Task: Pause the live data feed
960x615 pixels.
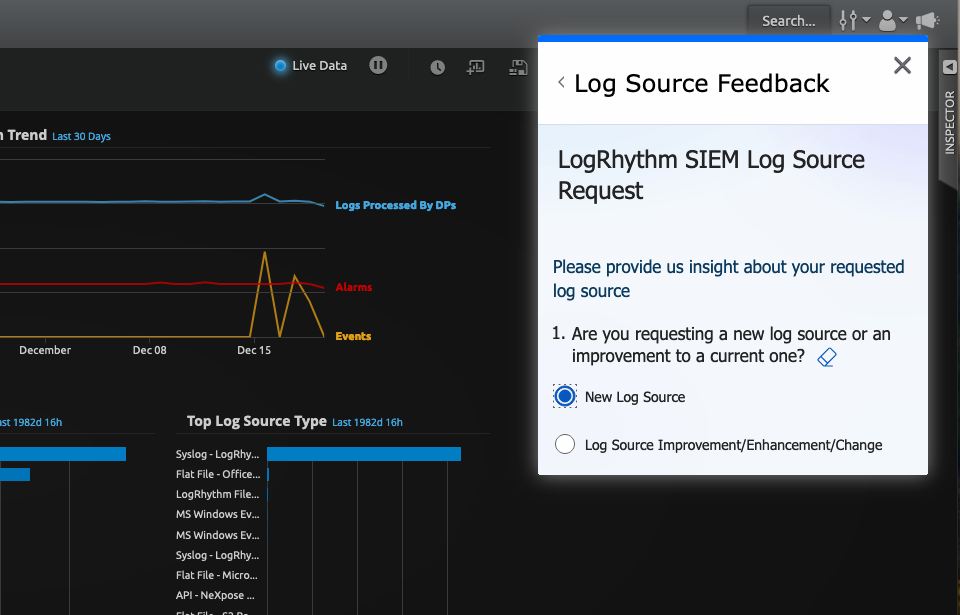Action: [x=378, y=65]
